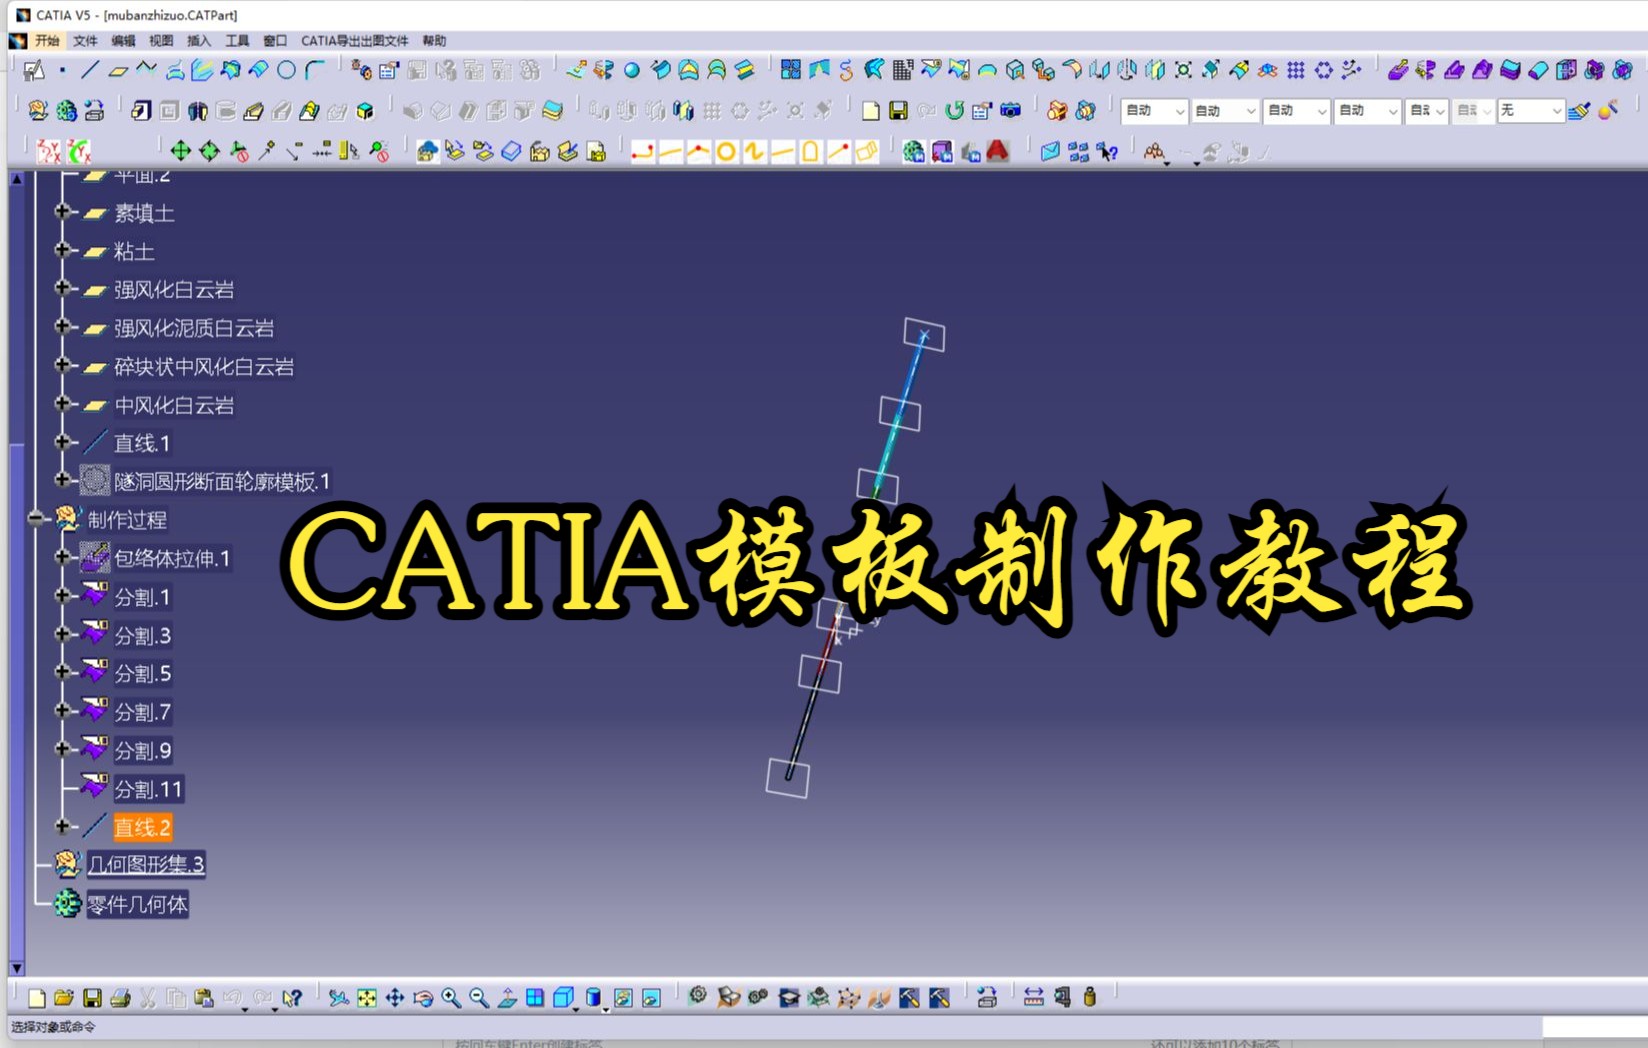
Task: Select the Fit All view icon
Action: point(365,997)
